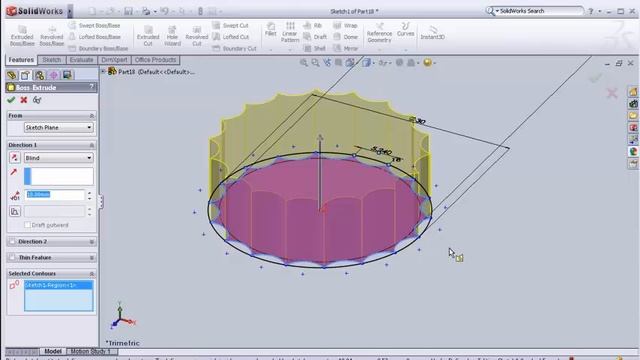
Task: Switch to the Sketch tab
Action: (51, 60)
